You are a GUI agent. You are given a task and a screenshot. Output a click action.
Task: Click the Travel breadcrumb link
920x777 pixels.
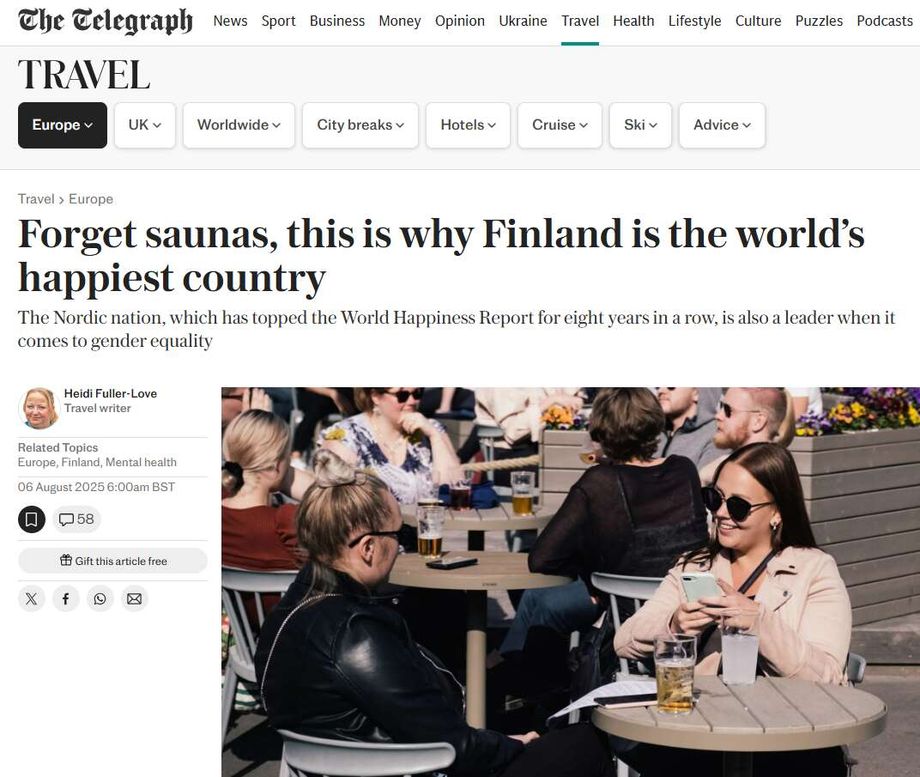tap(36, 199)
